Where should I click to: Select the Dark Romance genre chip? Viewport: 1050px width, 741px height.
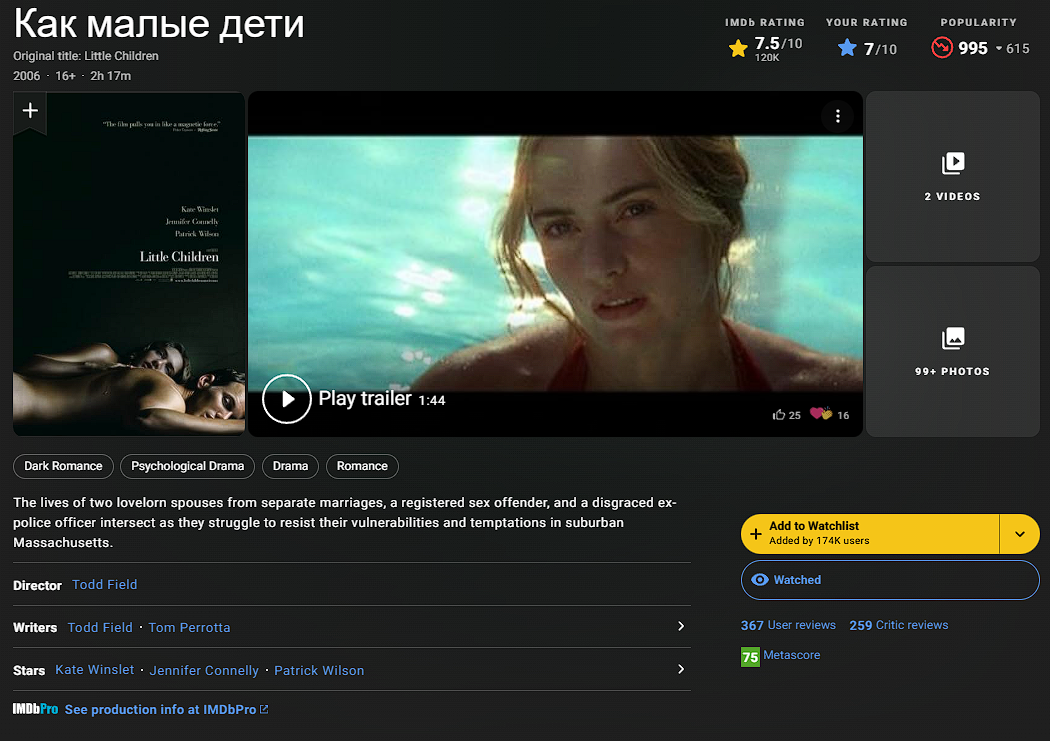coord(63,467)
